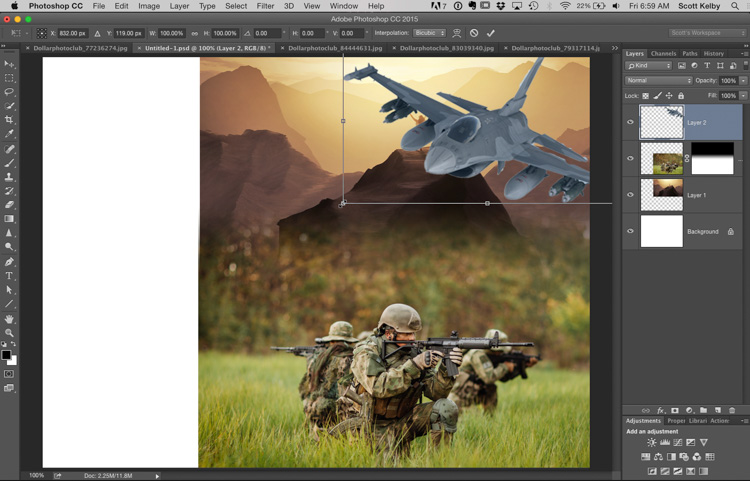750x481 pixels.
Task: Switch to the Channels panel tab
Action: click(x=663, y=53)
